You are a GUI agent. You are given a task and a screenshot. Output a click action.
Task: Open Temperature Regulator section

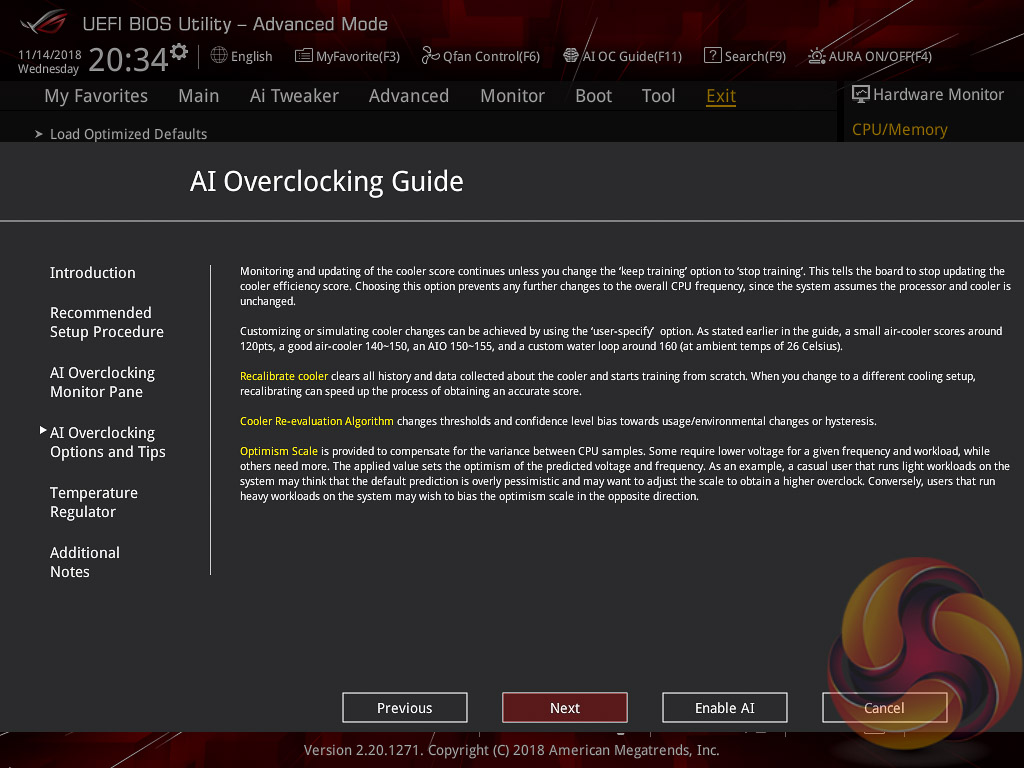point(94,502)
